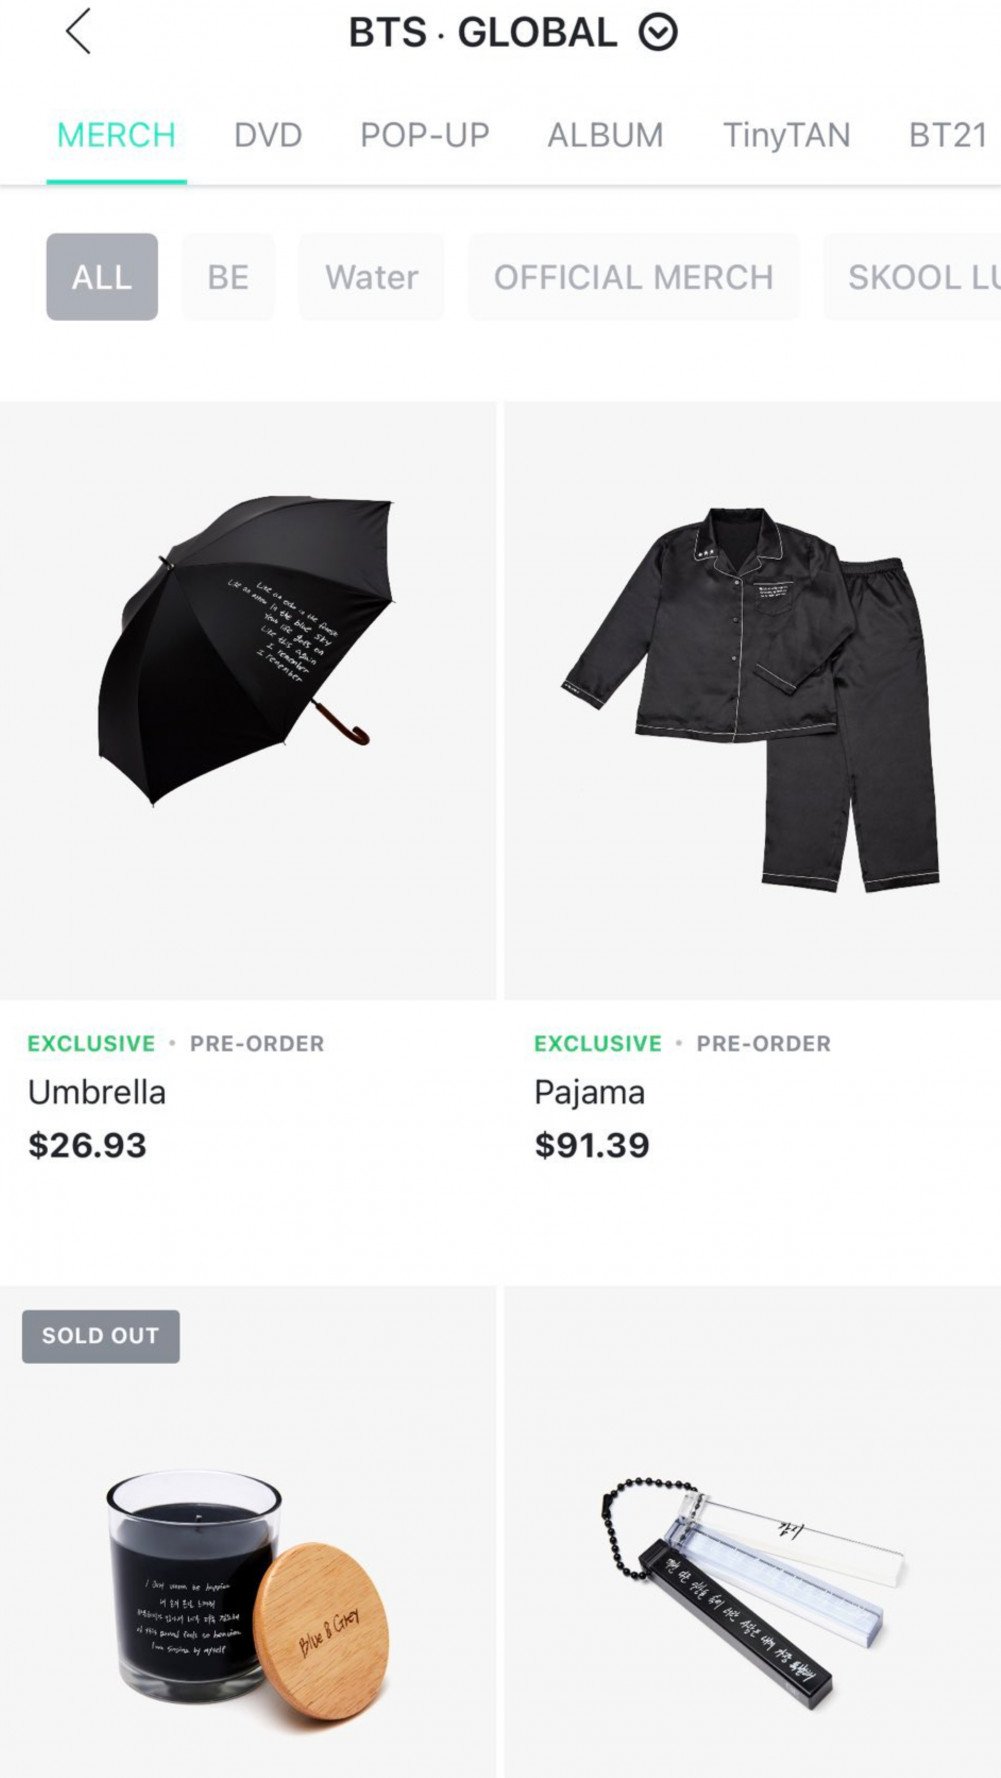View the acrylic keyring product image

(752, 1580)
